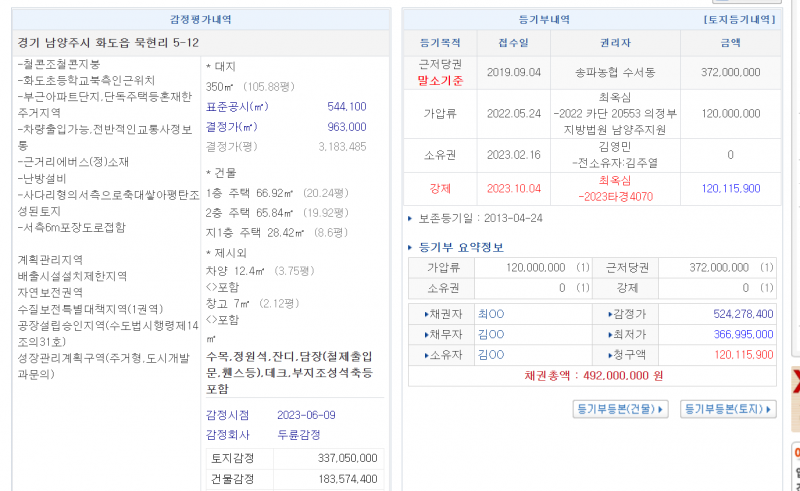Screen dimensions: 800x491
Task: Click the red 2023타경4070 case number
Action: click(615, 197)
